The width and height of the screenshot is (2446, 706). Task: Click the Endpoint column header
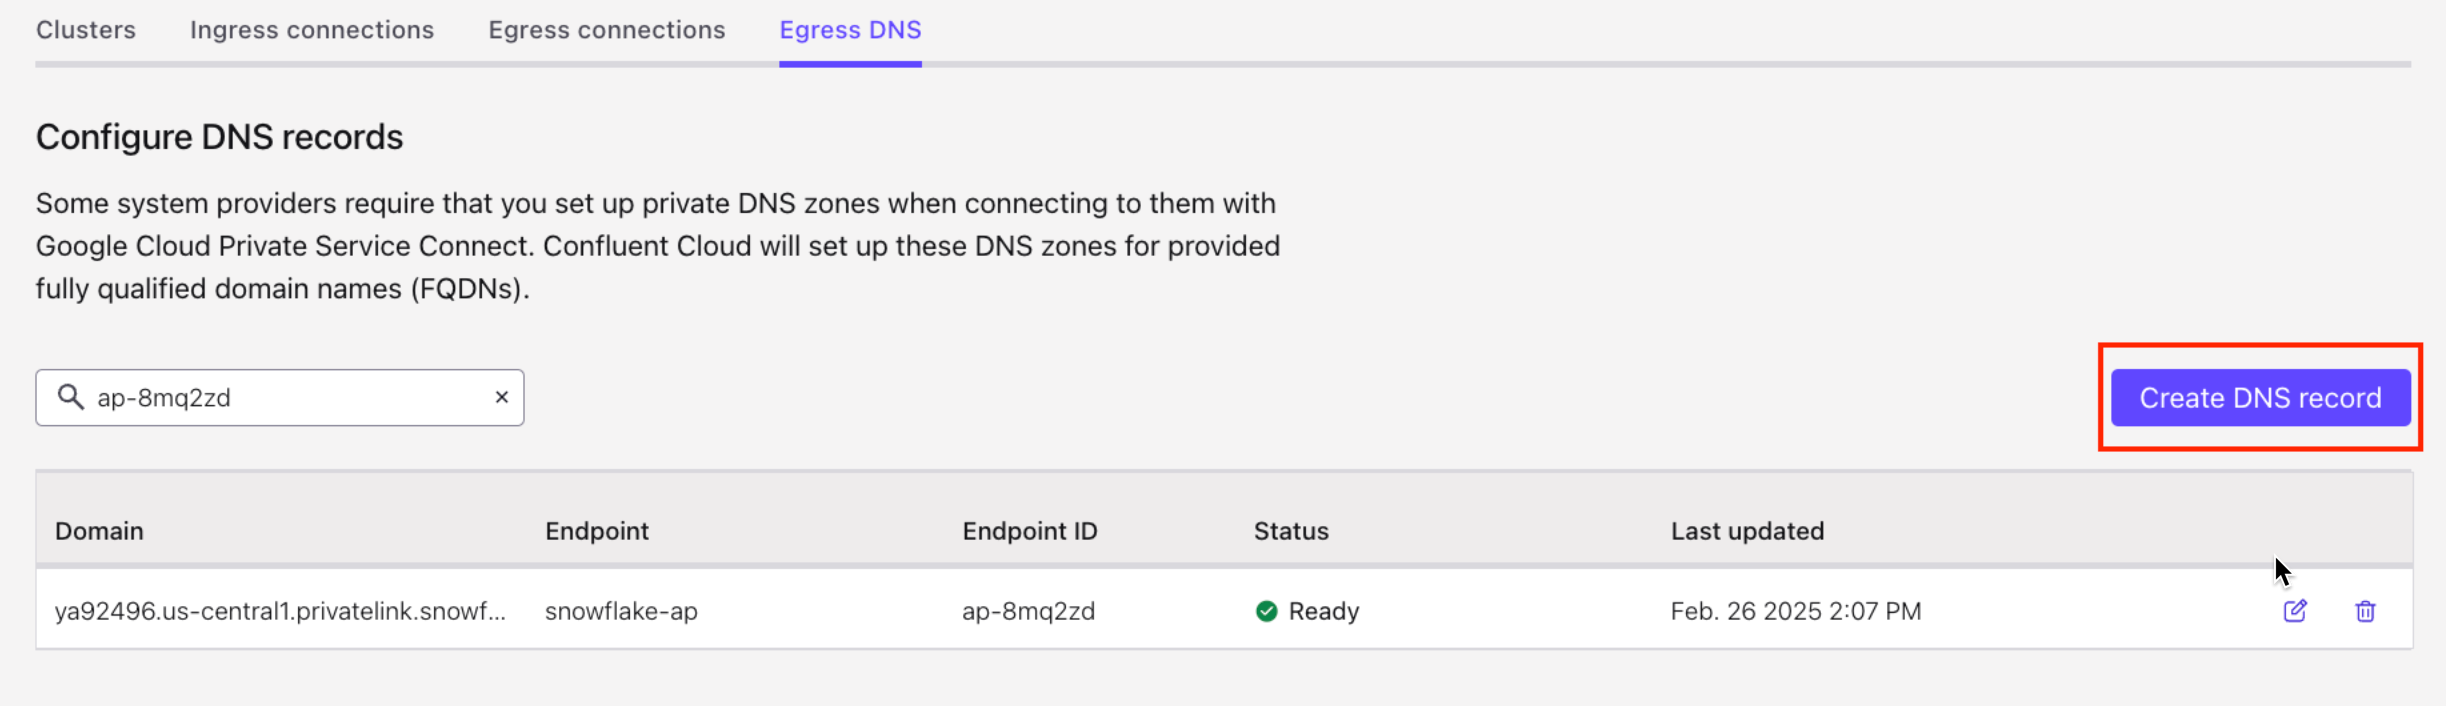pos(596,531)
